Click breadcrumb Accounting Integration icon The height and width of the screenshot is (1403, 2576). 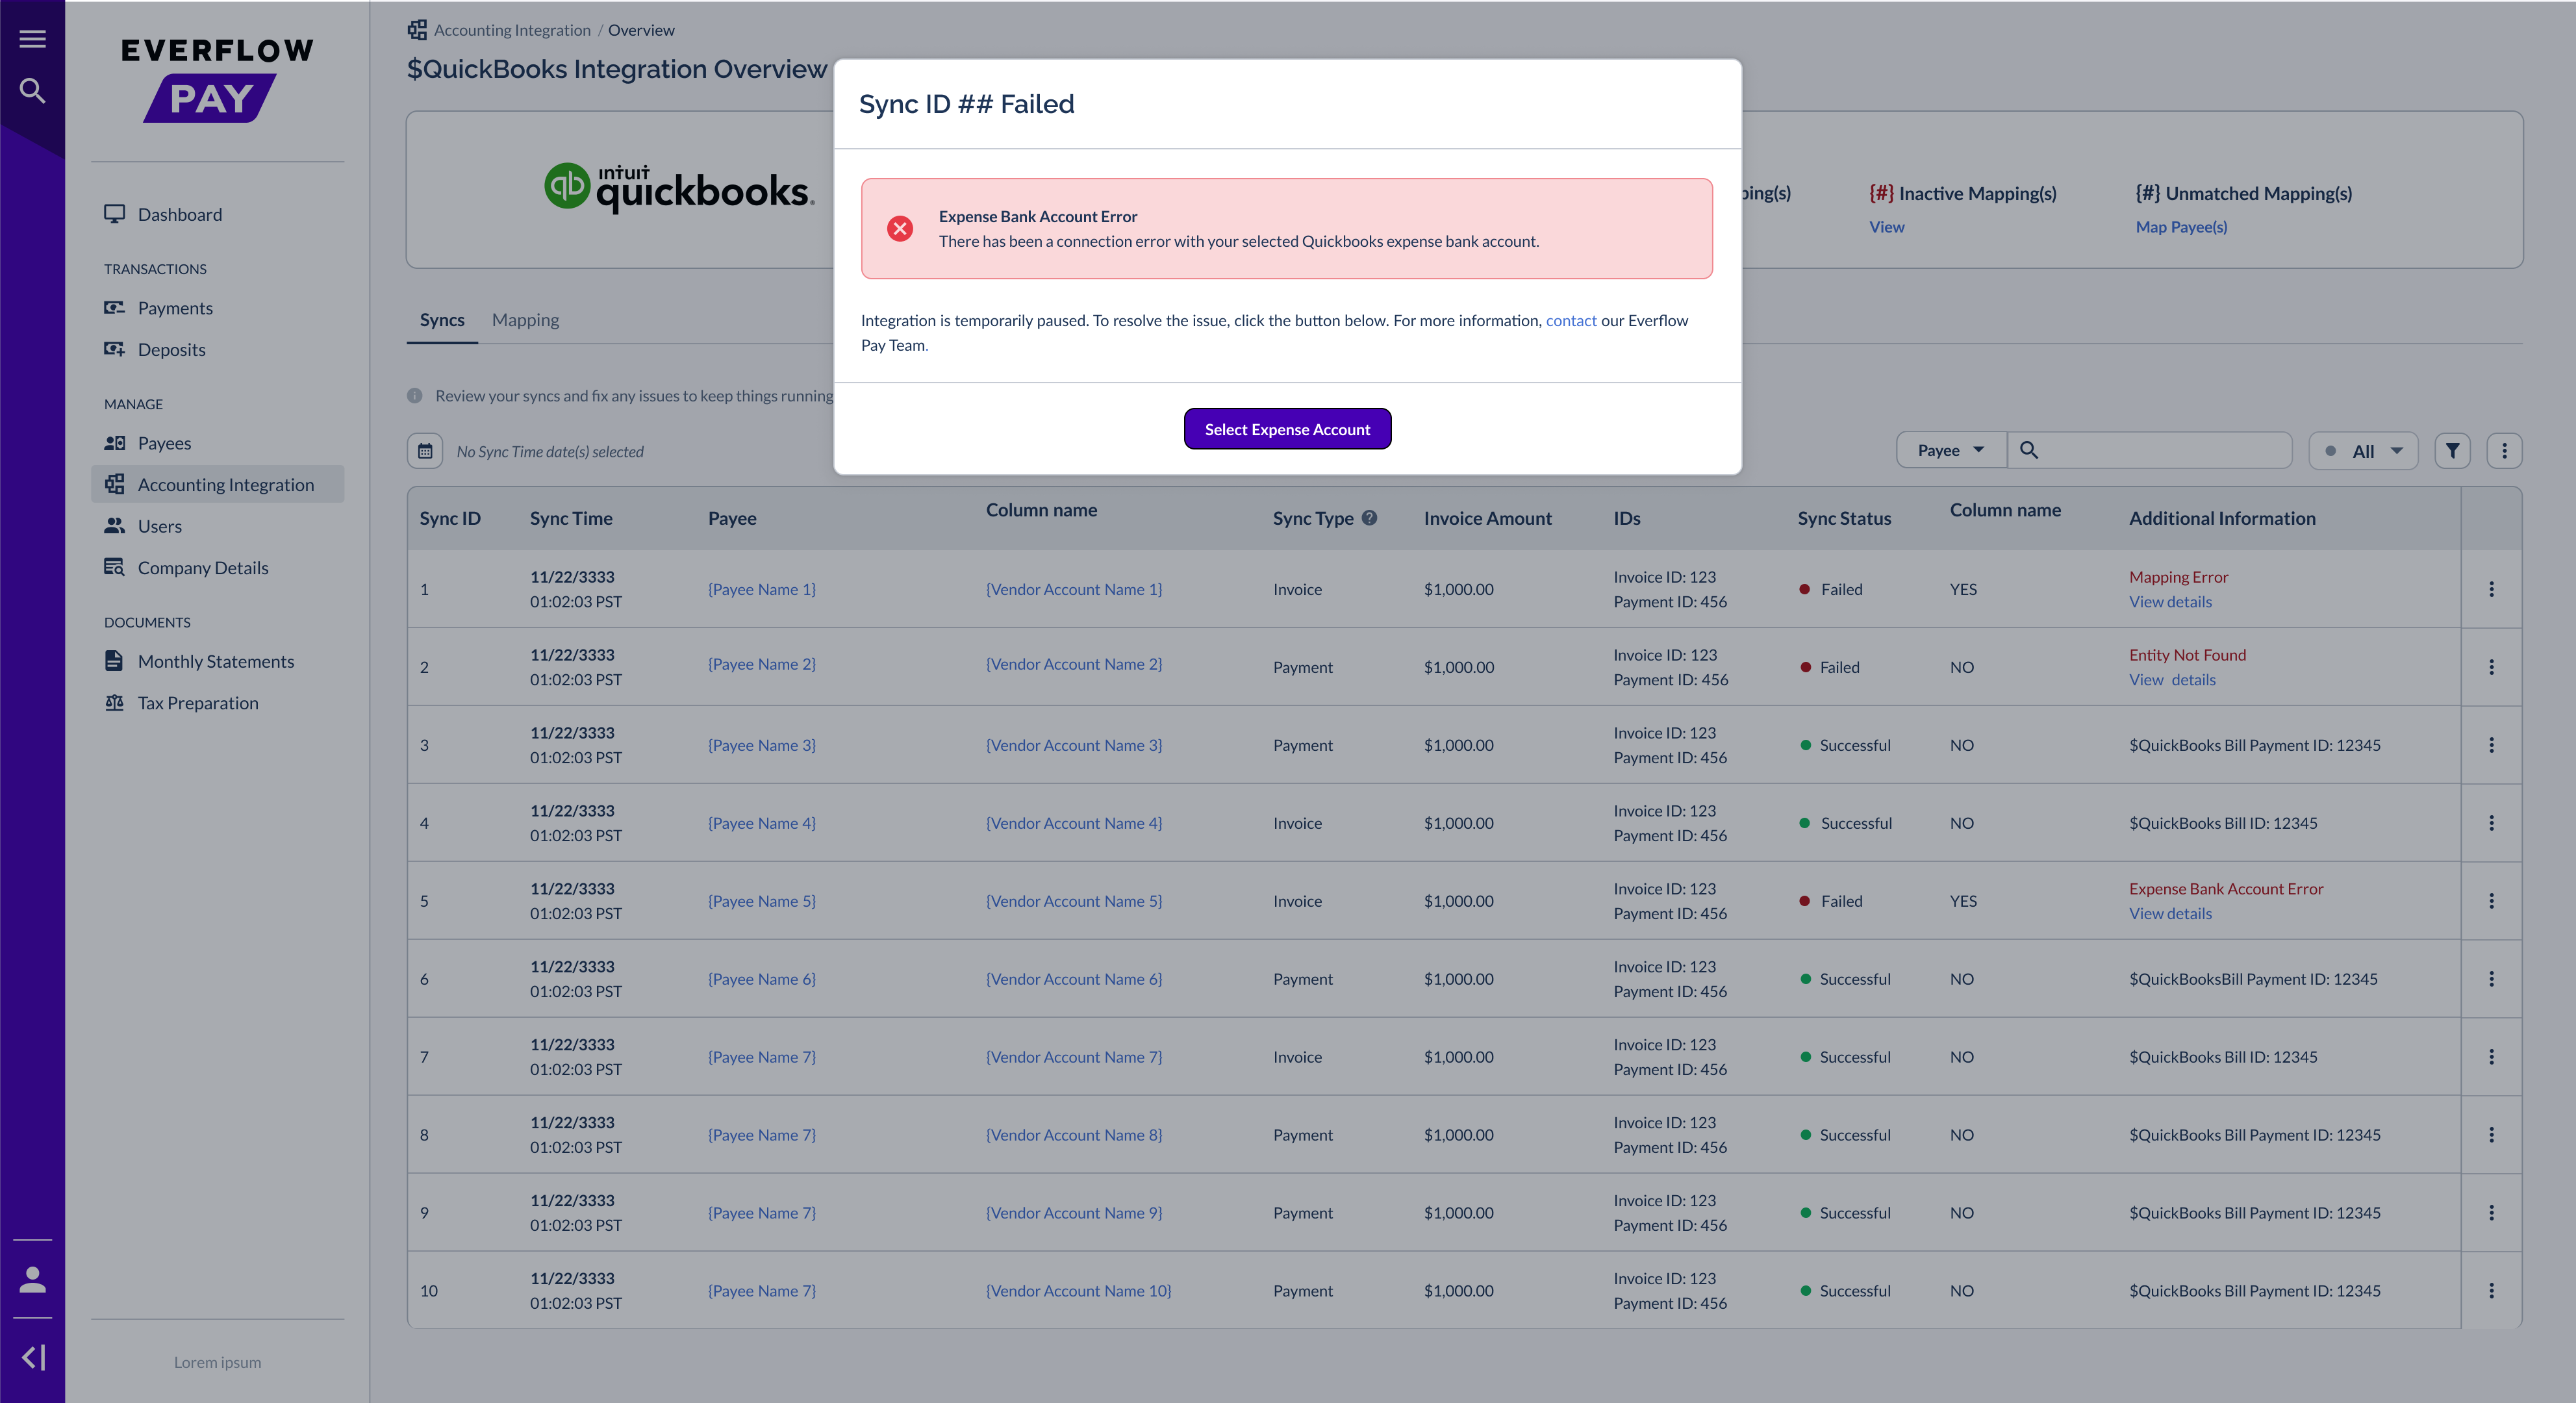click(417, 30)
